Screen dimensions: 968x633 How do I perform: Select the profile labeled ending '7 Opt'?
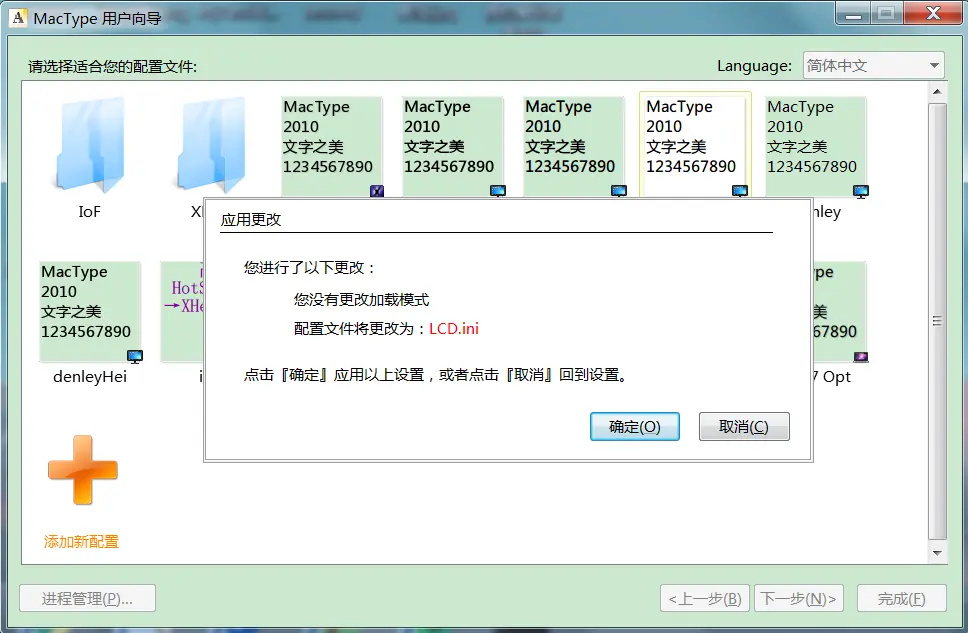[x=840, y=311]
